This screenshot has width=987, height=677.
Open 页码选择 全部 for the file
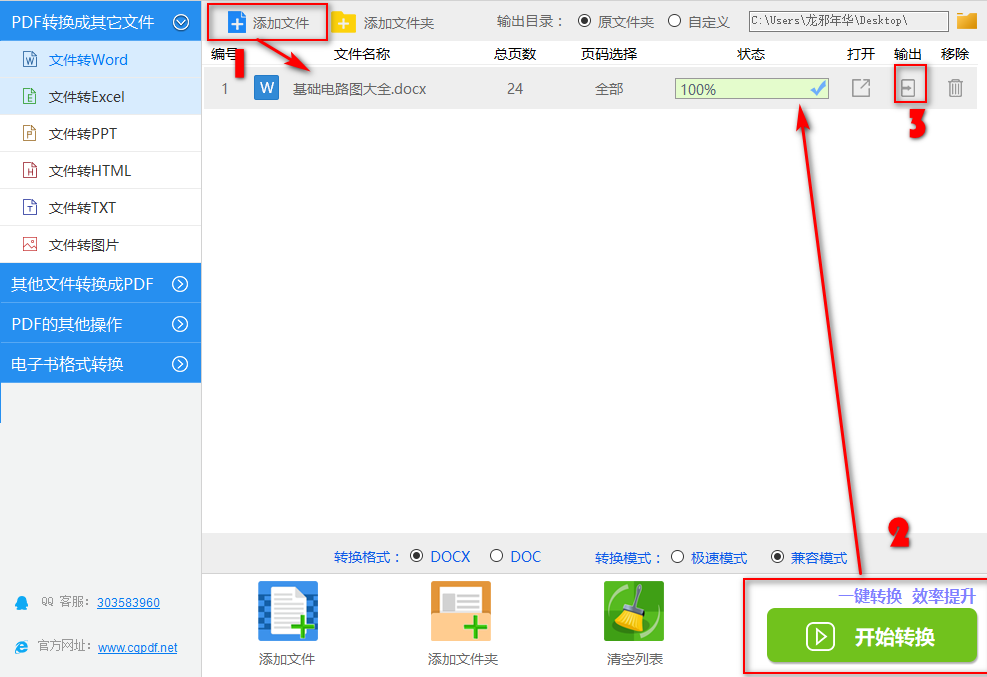pos(609,89)
